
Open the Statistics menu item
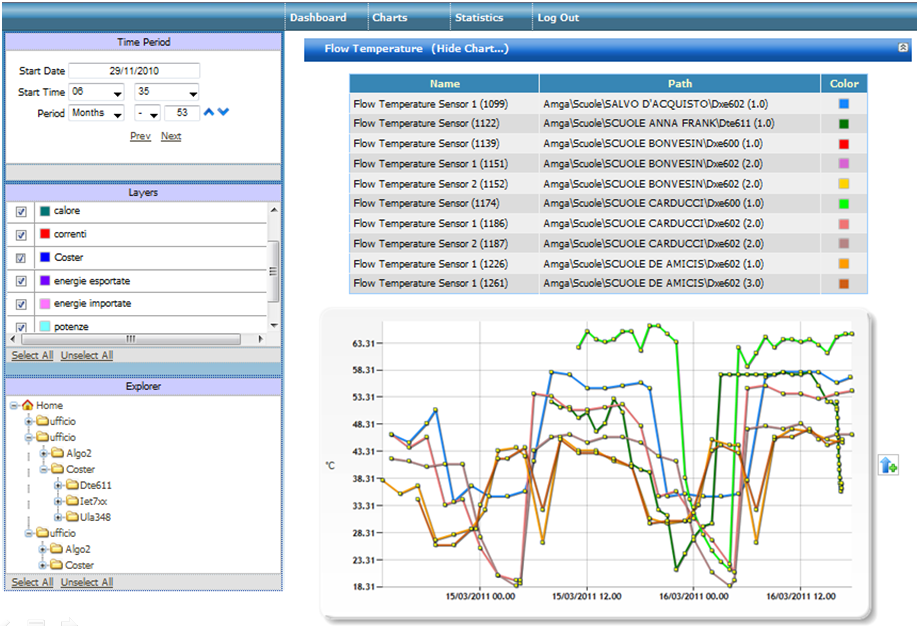point(479,17)
